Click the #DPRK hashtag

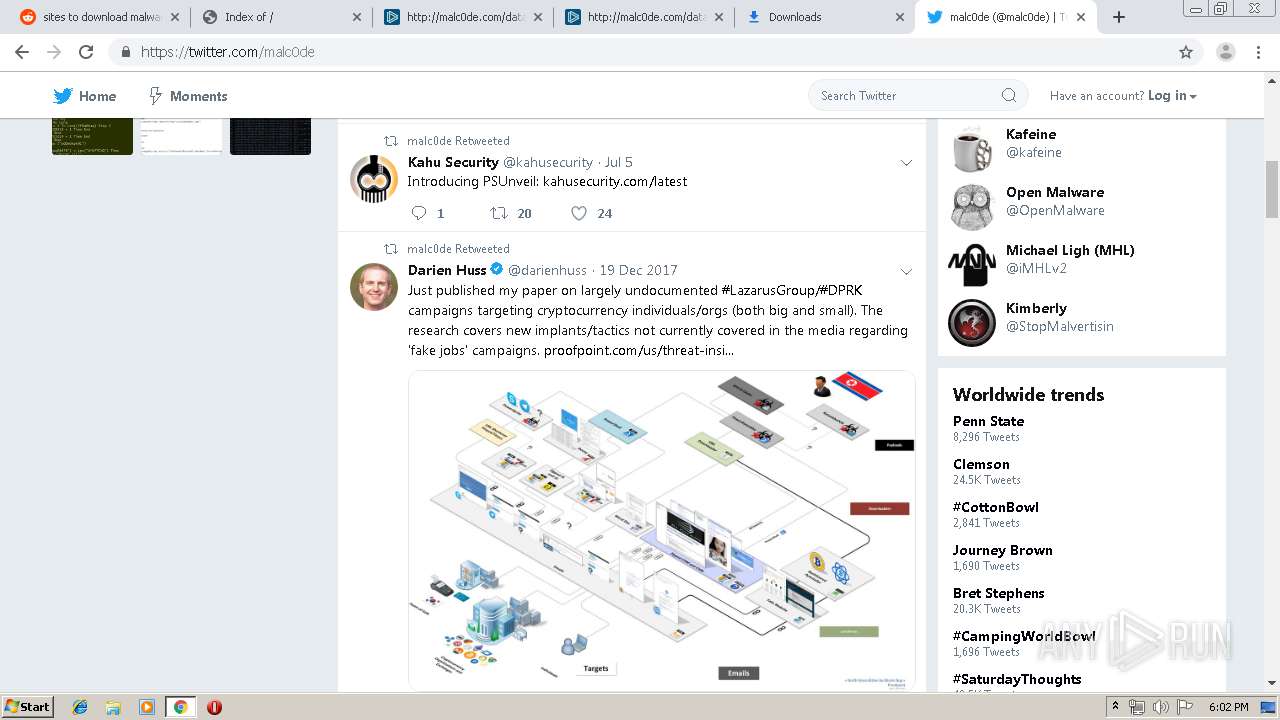841,290
